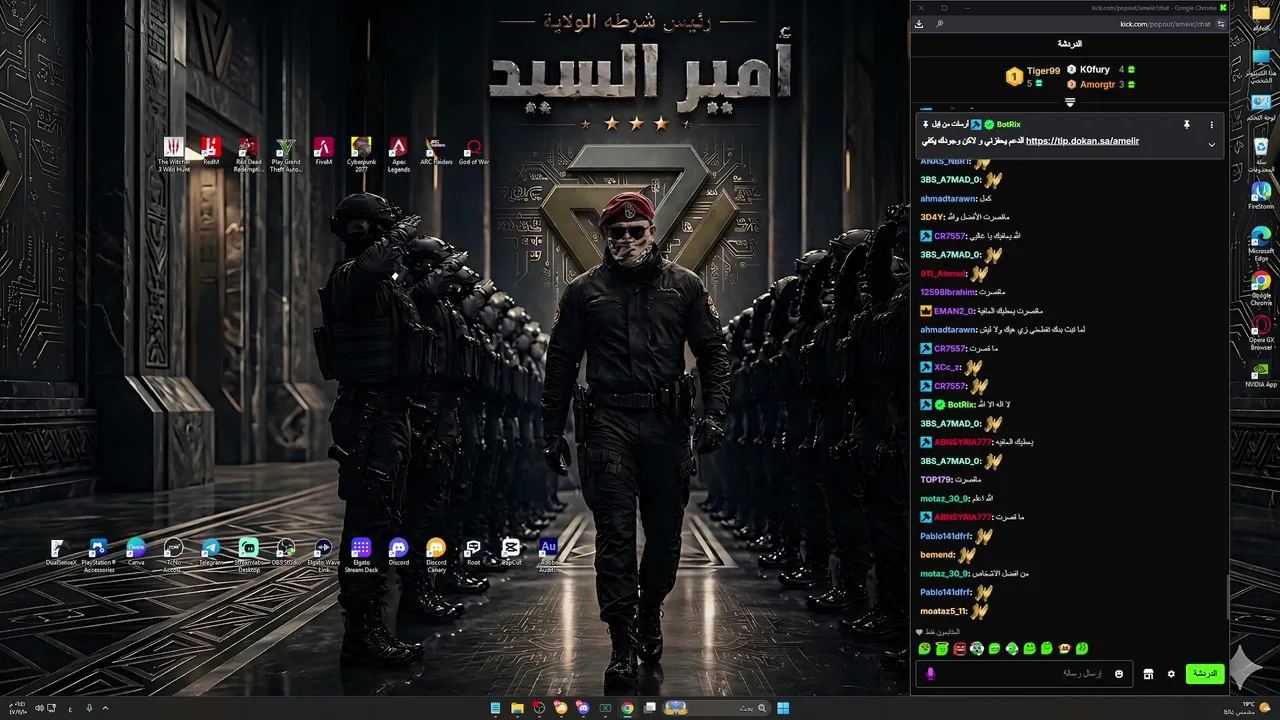Open FiveM desktop shortcut
Image resolution: width=1280 pixels, height=720 pixels.
(323, 151)
